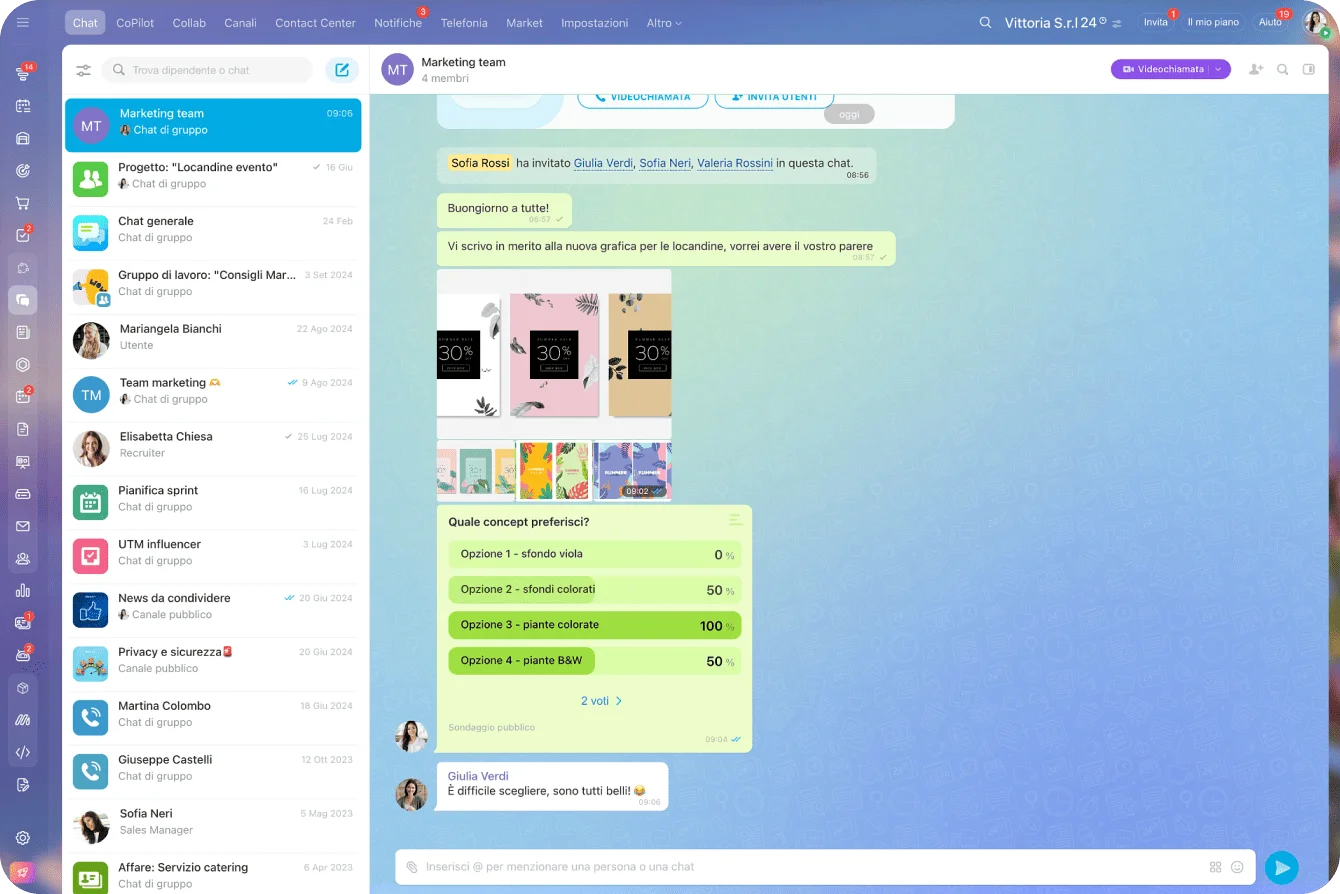
Task: Open the poster designs image thumbnail
Action: point(554,355)
